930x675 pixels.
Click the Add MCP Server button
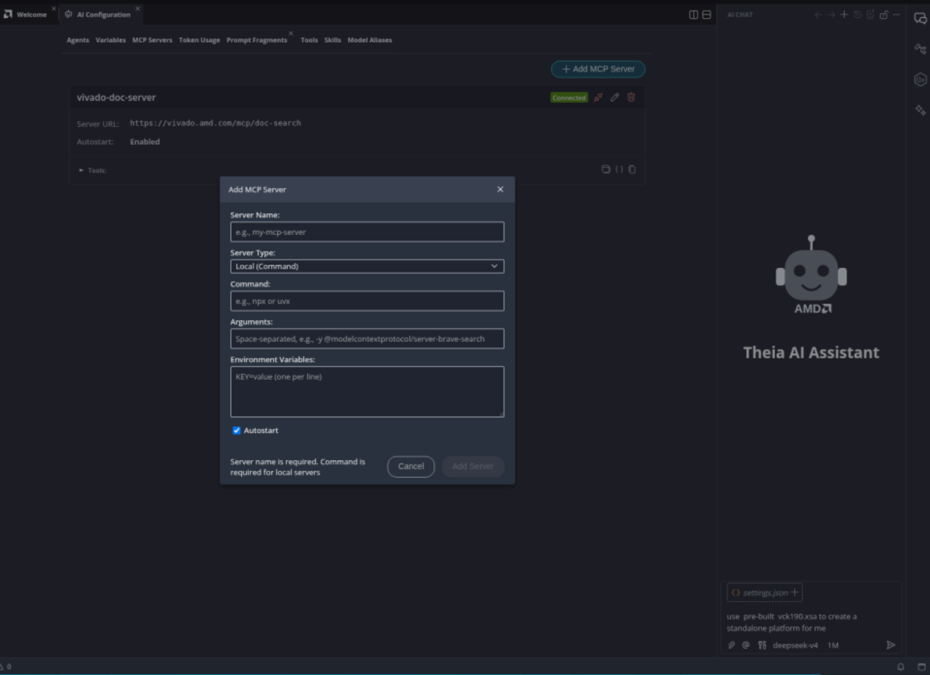[x=598, y=69]
